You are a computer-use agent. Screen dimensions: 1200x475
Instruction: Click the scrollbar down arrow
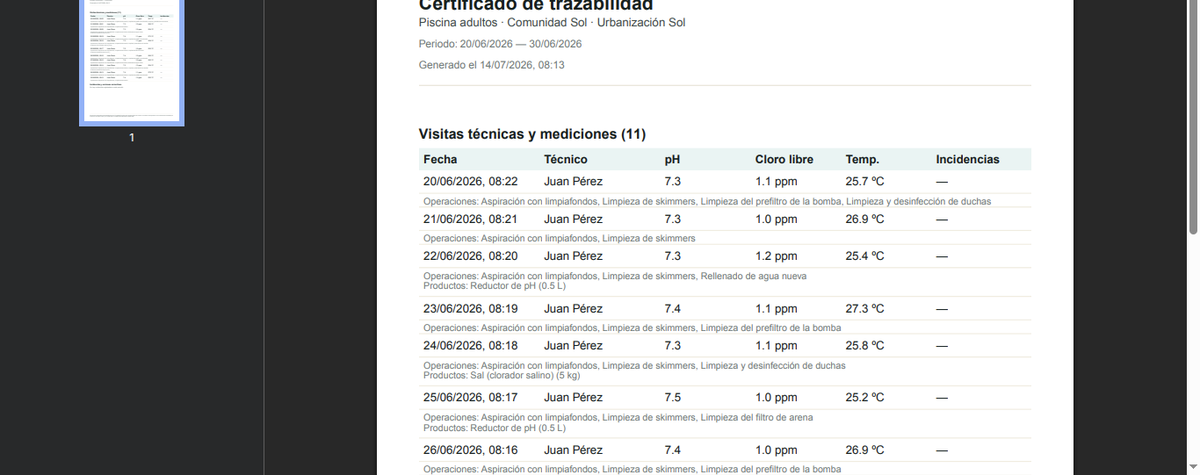[x=1192, y=467]
